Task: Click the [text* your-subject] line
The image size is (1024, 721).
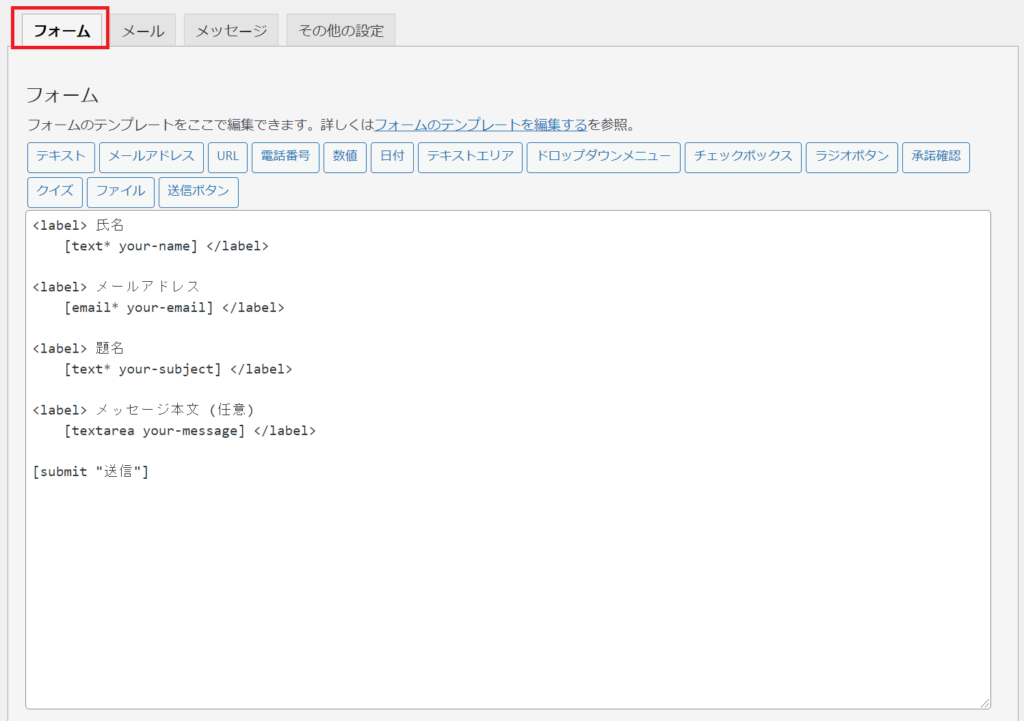Action: 178,369
